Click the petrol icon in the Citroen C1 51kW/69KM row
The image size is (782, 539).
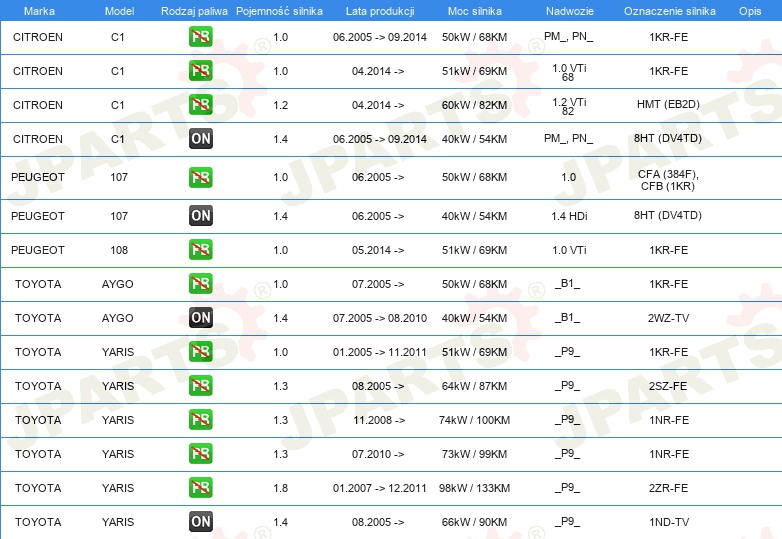click(200, 71)
